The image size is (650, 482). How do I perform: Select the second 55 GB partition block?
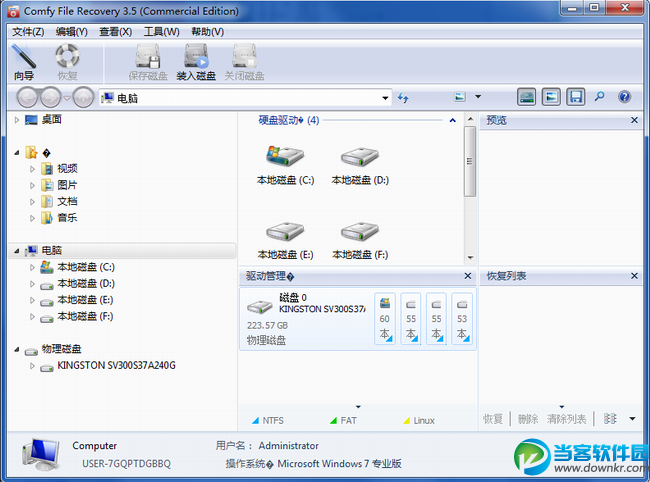point(436,318)
